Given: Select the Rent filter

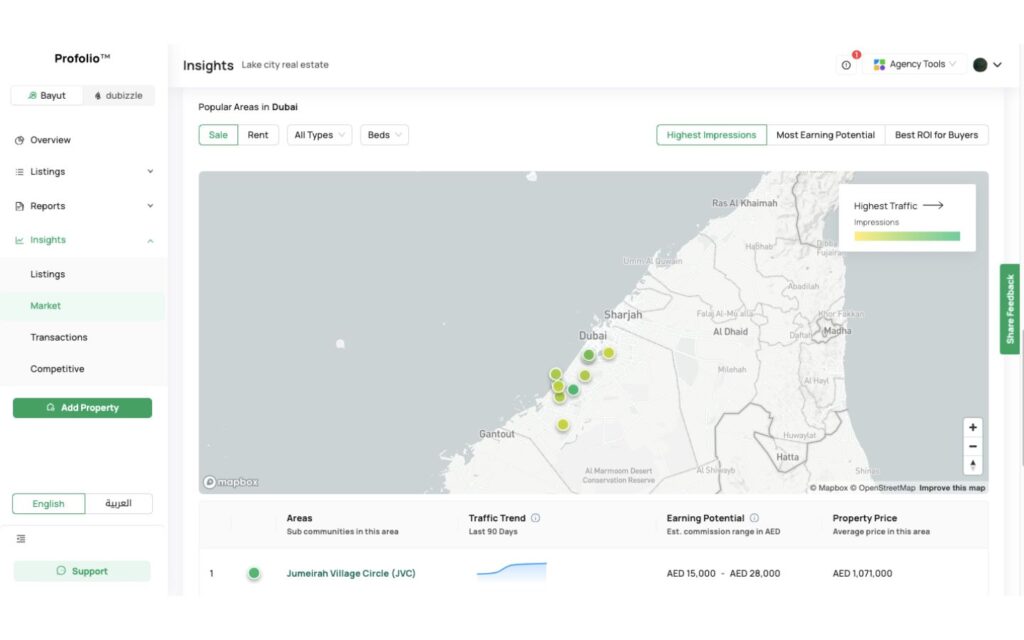Looking at the screenshot, I should click(x=258, y=135).
